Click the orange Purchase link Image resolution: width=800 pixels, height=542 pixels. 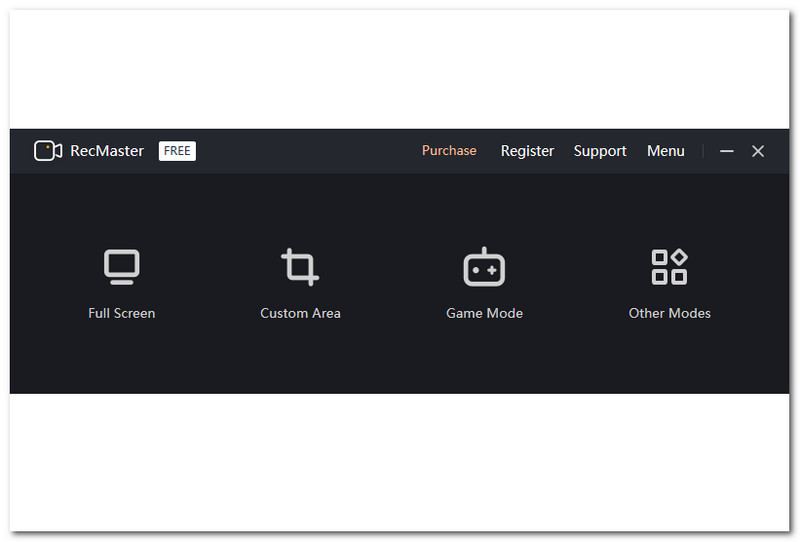tap(449, 151)
